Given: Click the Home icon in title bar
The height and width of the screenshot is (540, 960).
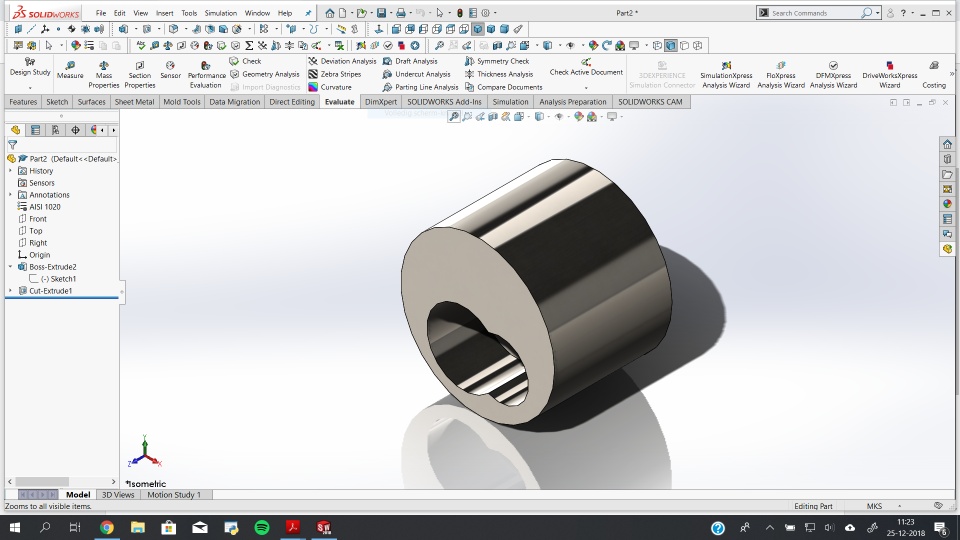Looking at the screenshot, I should click(329, 13).
